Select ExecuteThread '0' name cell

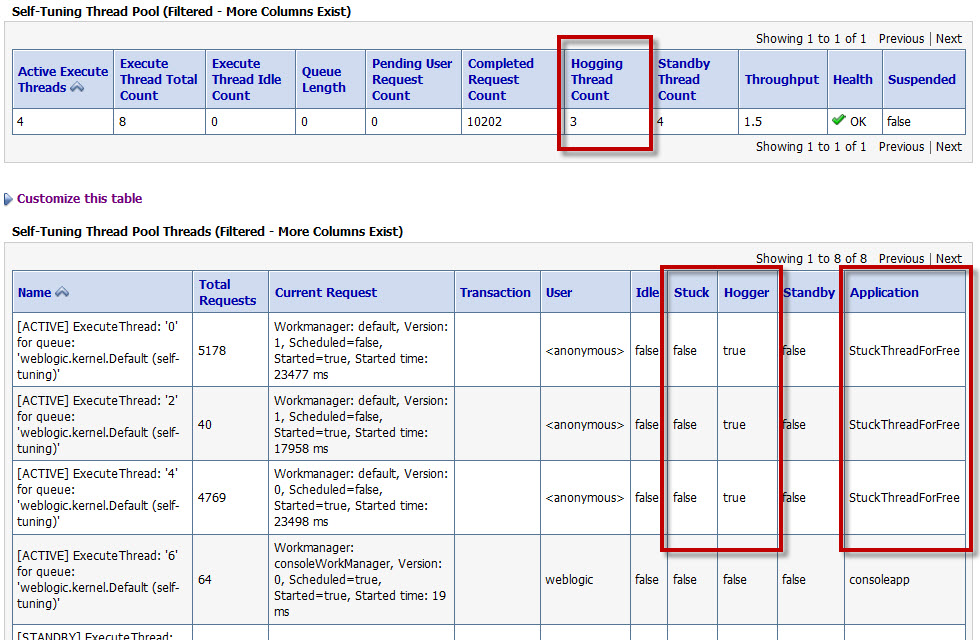[102, 350]
